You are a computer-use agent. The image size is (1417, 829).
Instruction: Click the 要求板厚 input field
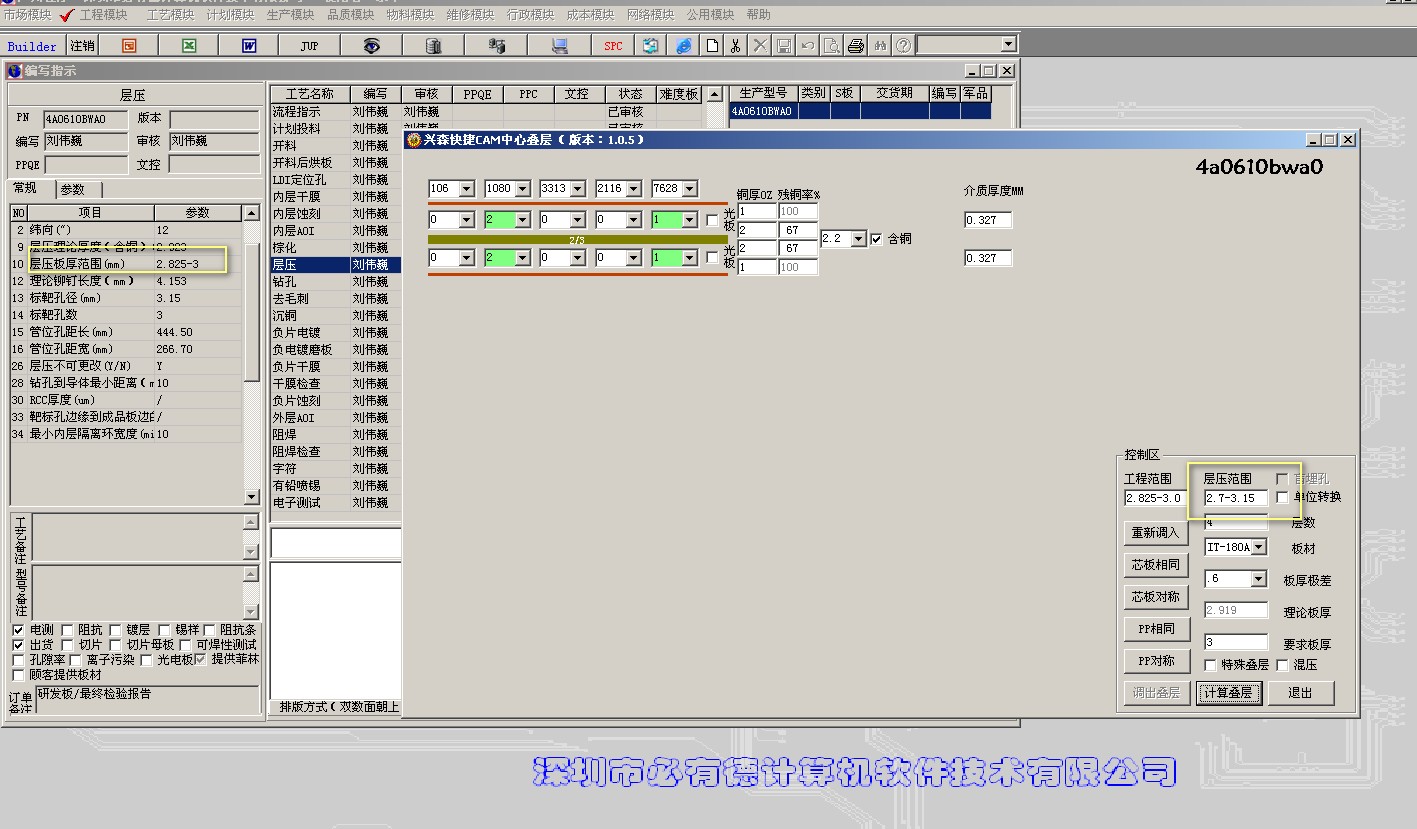pos(1236,642)
